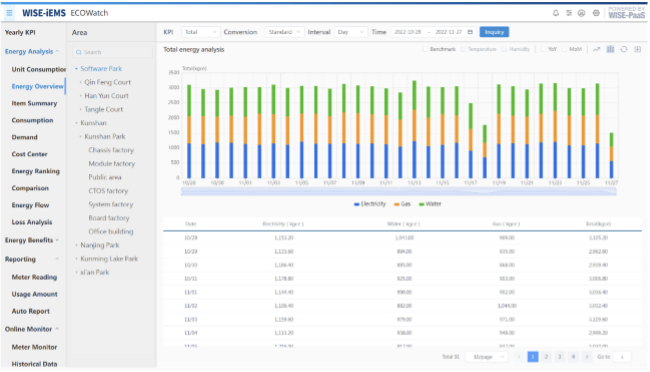Open the calendar icon in Time field
Image resolution: width=650 pixels, height=372 pixels.
click(470, 32)
